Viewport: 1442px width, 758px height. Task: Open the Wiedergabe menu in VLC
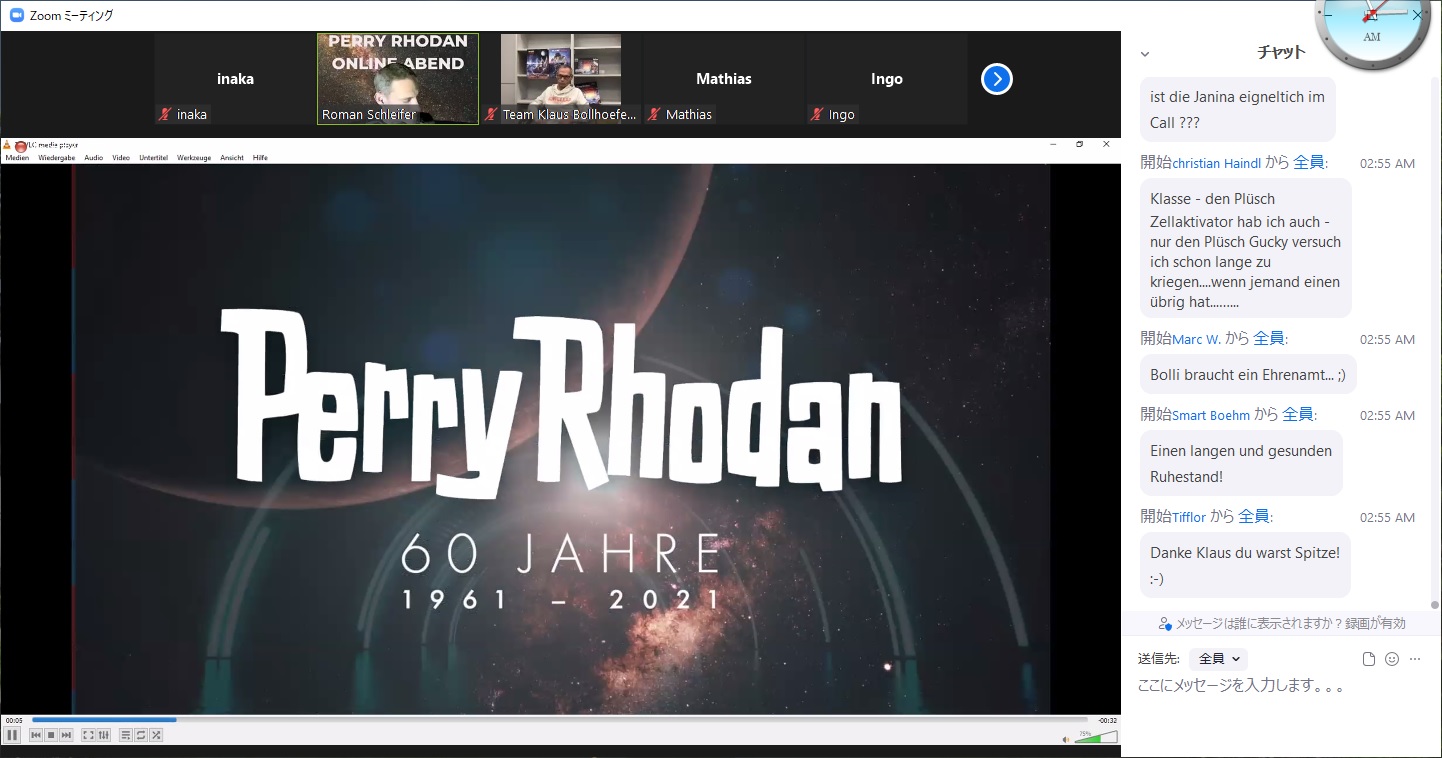click(x=56, y=158)
